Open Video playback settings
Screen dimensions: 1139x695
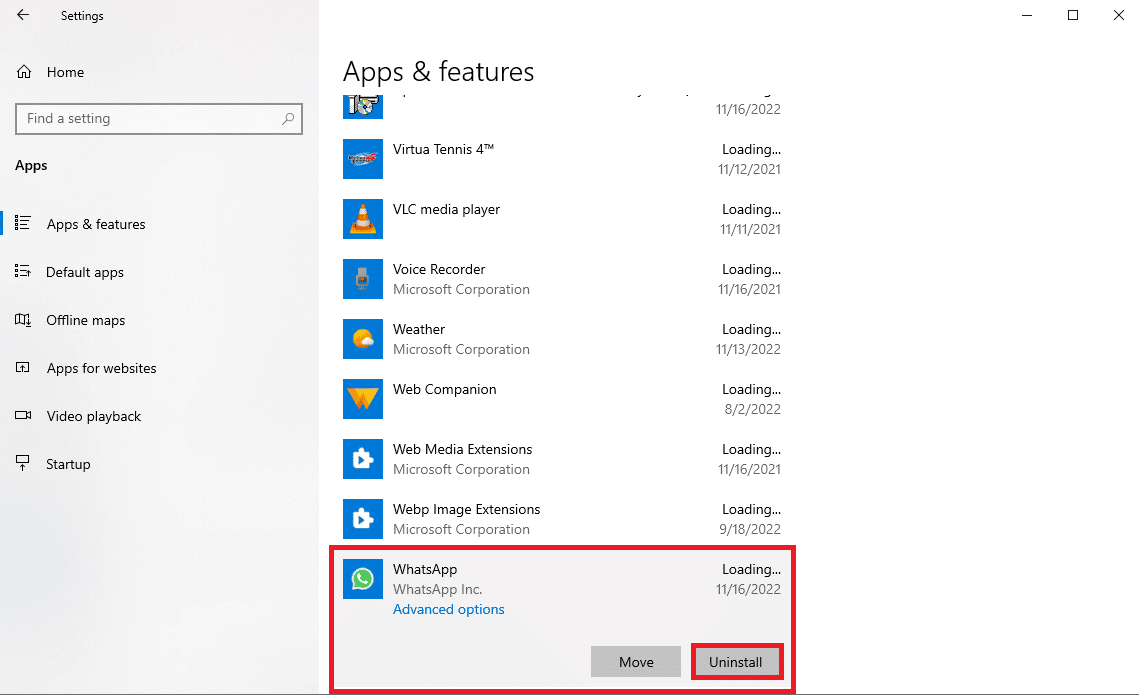pyautogui.click(x=94, y=416)
